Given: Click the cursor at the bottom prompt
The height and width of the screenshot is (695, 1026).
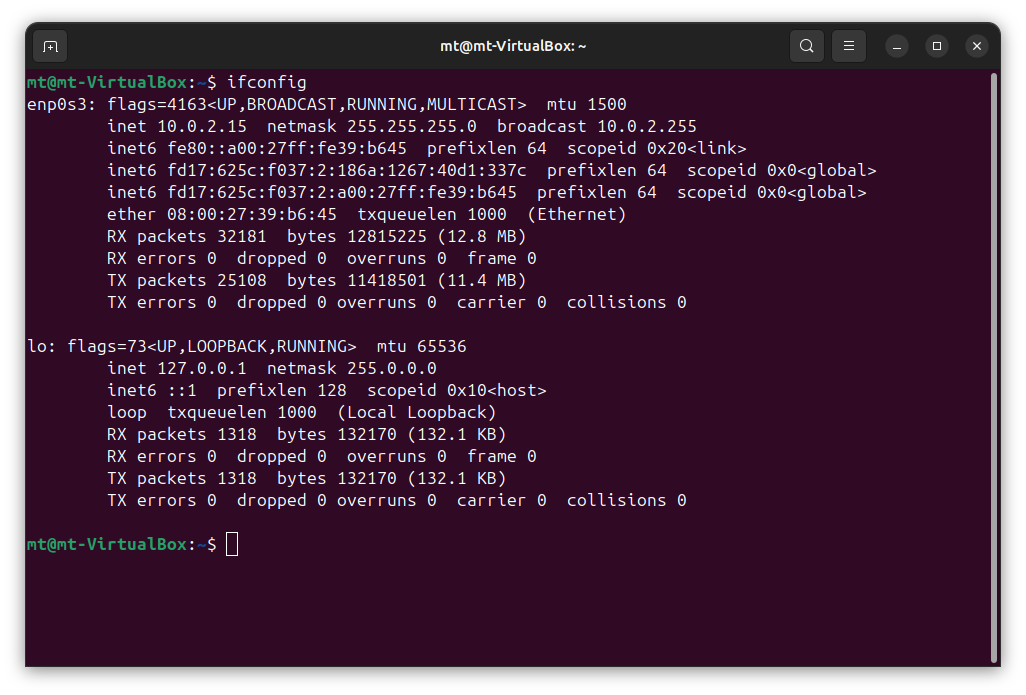Looking at the screenshot, I should (x=232, y=544).
